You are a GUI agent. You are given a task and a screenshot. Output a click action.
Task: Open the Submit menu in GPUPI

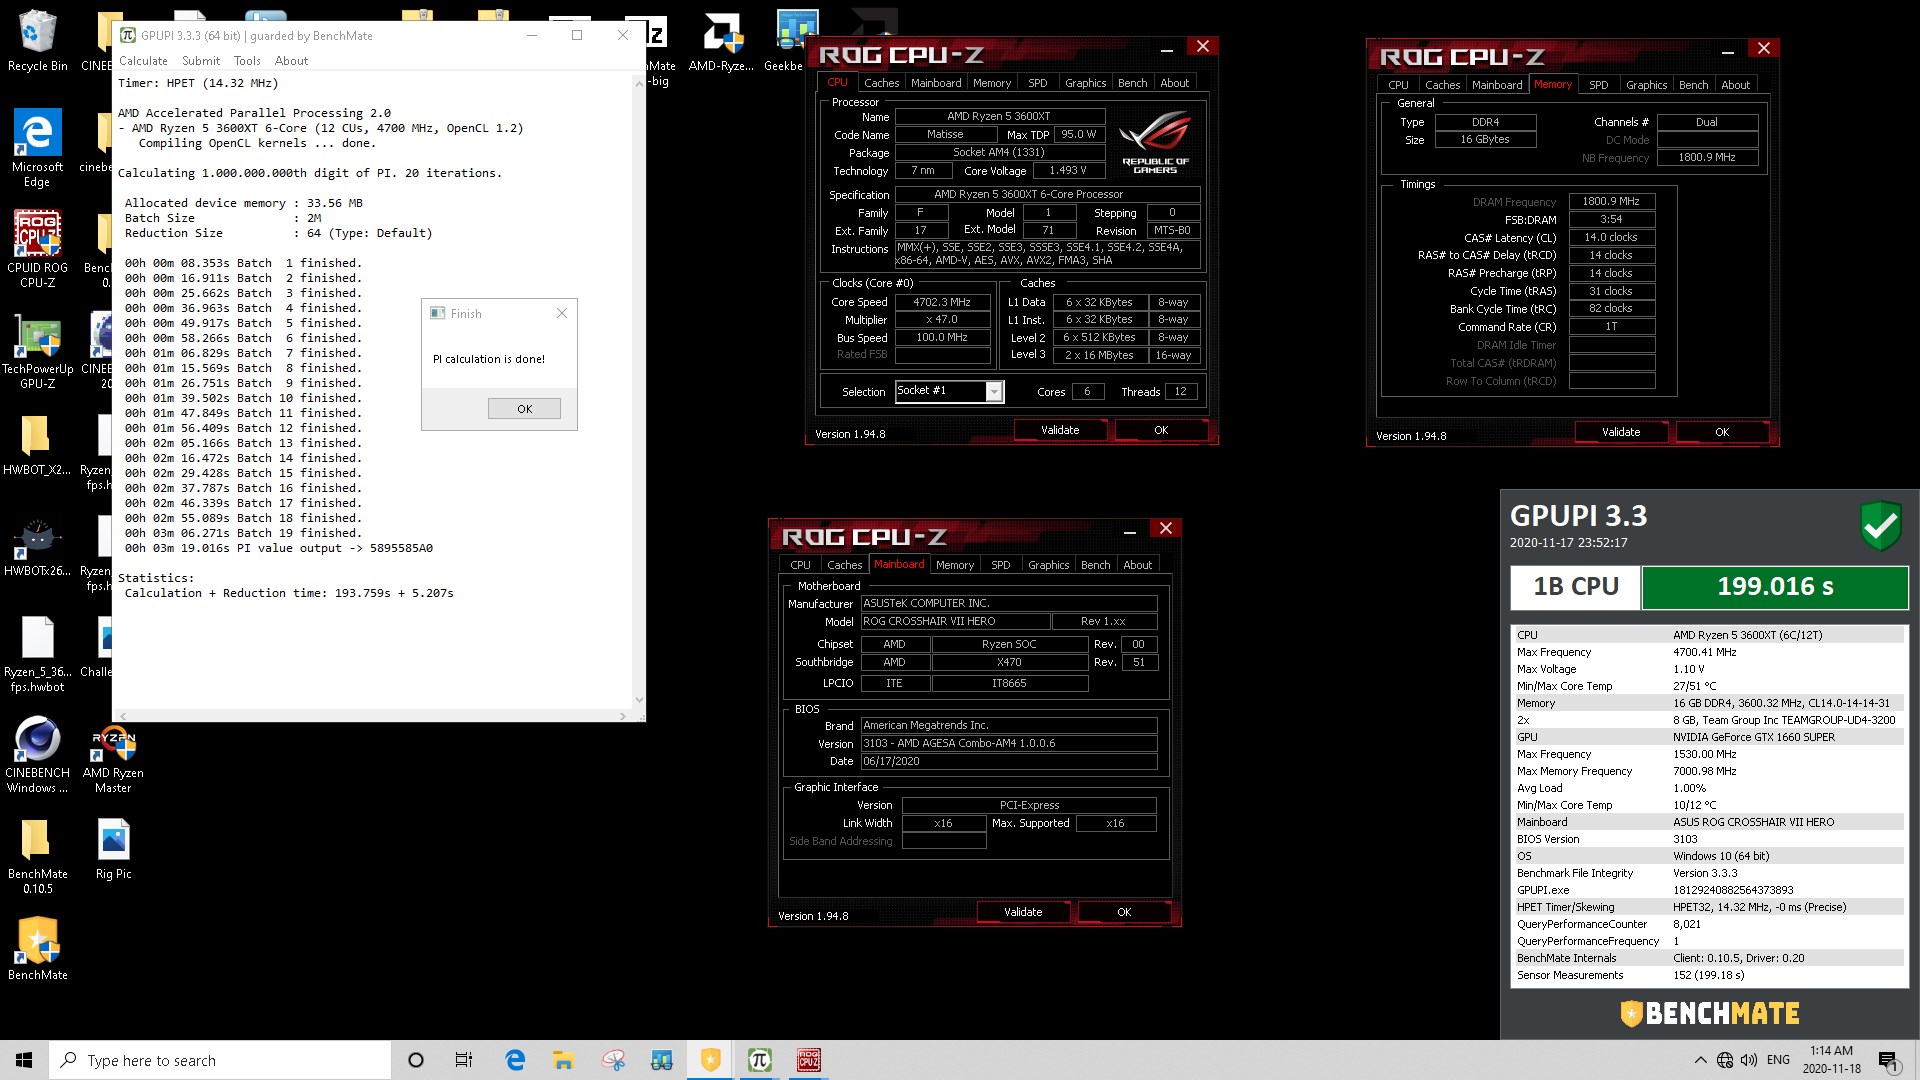click(201, 61)
